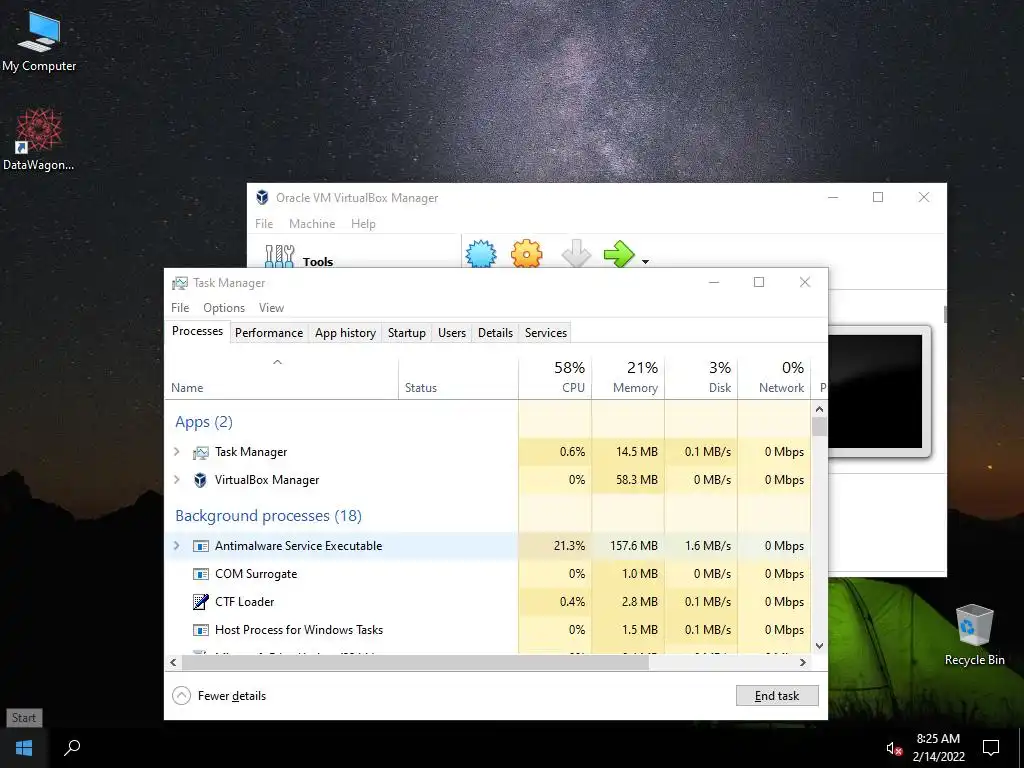Select Host Process for Windows Tasks row
Screen dimensions: 1024x768
(488, 630)
